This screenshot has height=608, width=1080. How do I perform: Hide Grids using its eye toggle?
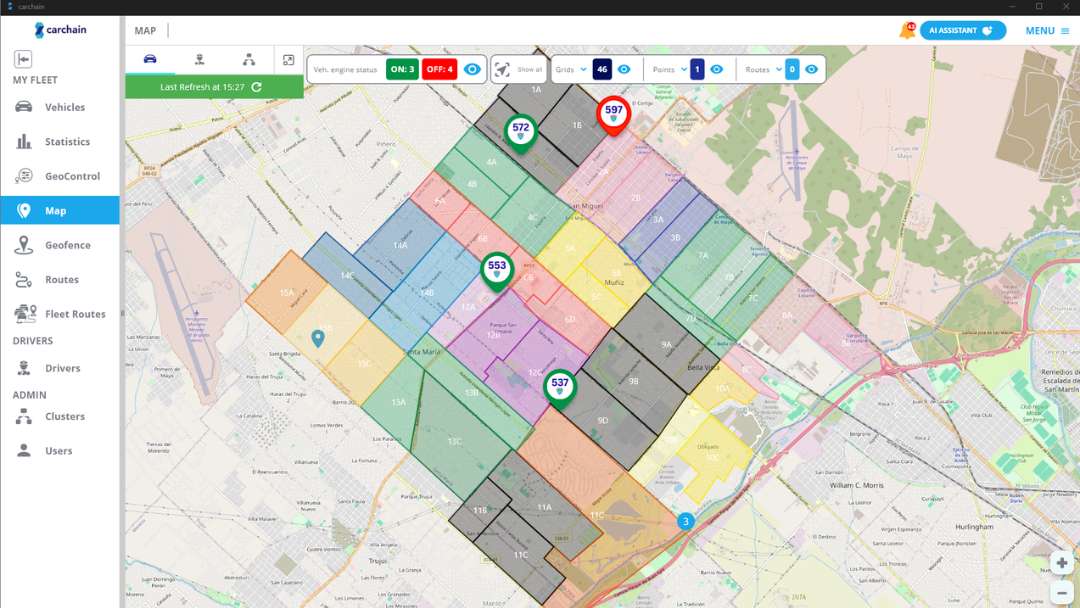624,69
